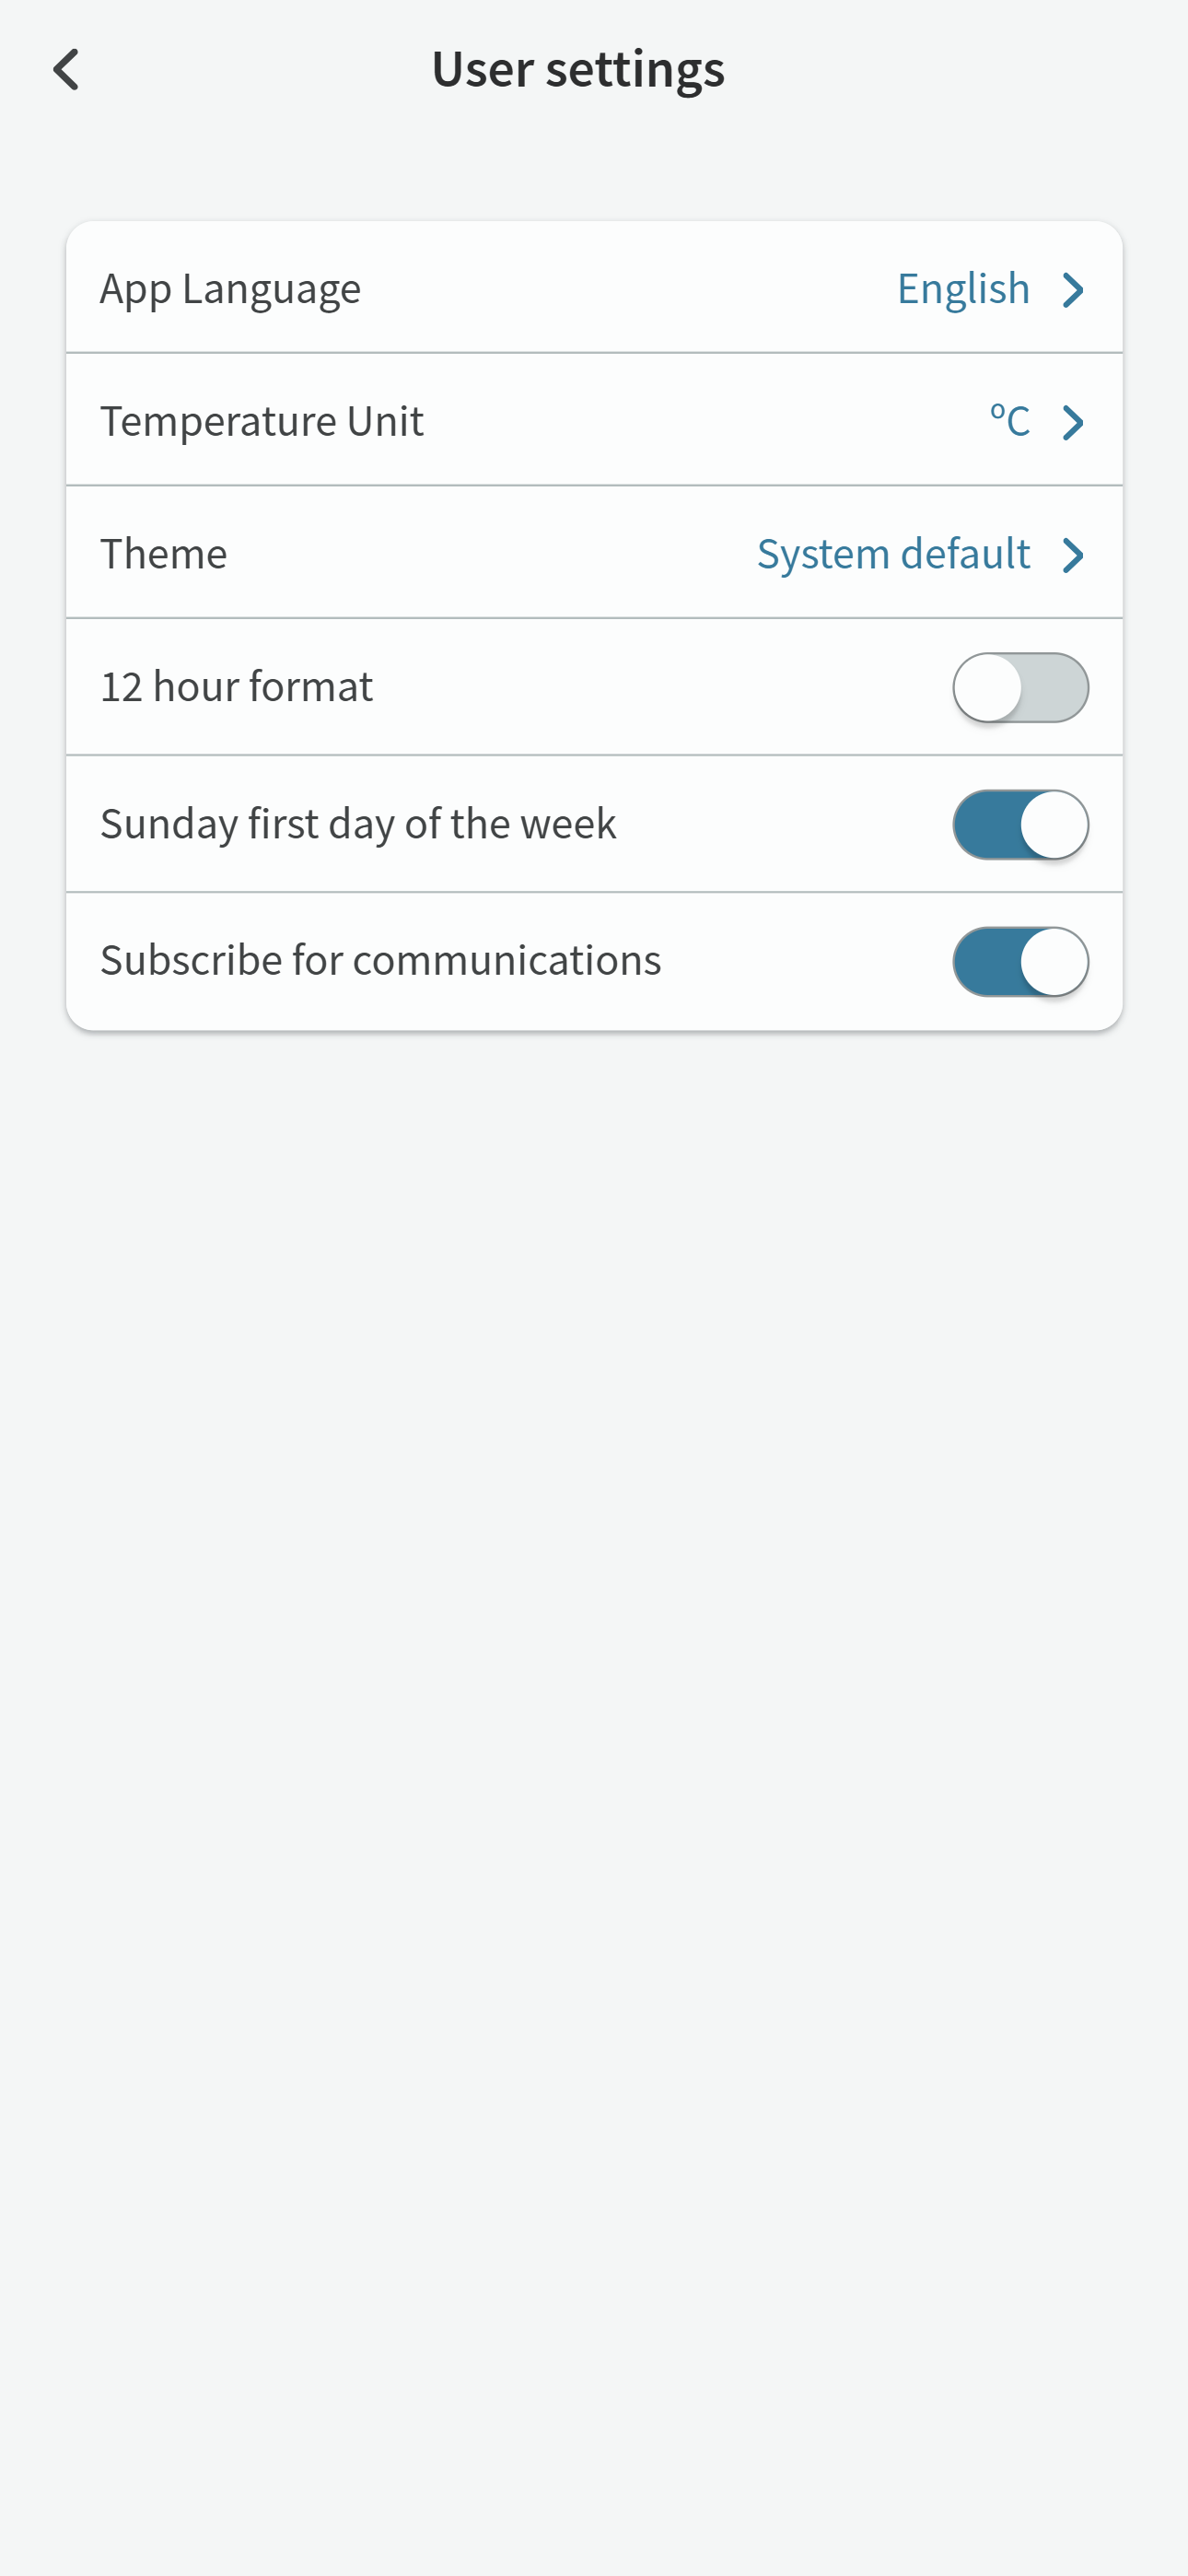Change the °C temperature value
Viewport: 1188px width, 2576px height.
1009,421
